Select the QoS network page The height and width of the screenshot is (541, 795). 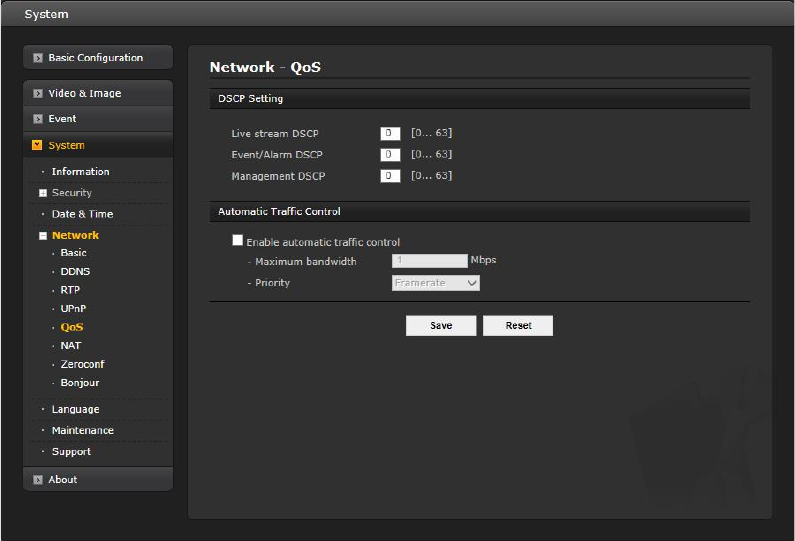coord(71,327)
